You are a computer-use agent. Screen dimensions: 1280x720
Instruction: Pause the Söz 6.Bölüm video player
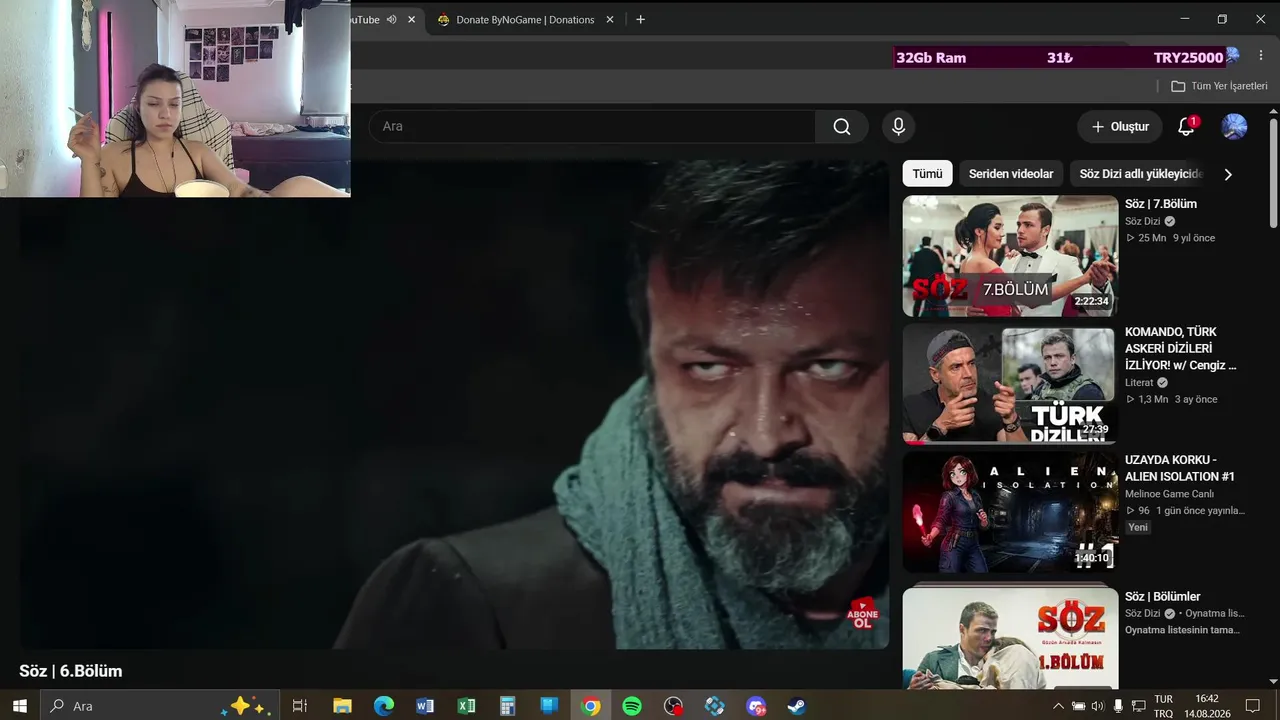click(x=455, y=405)
